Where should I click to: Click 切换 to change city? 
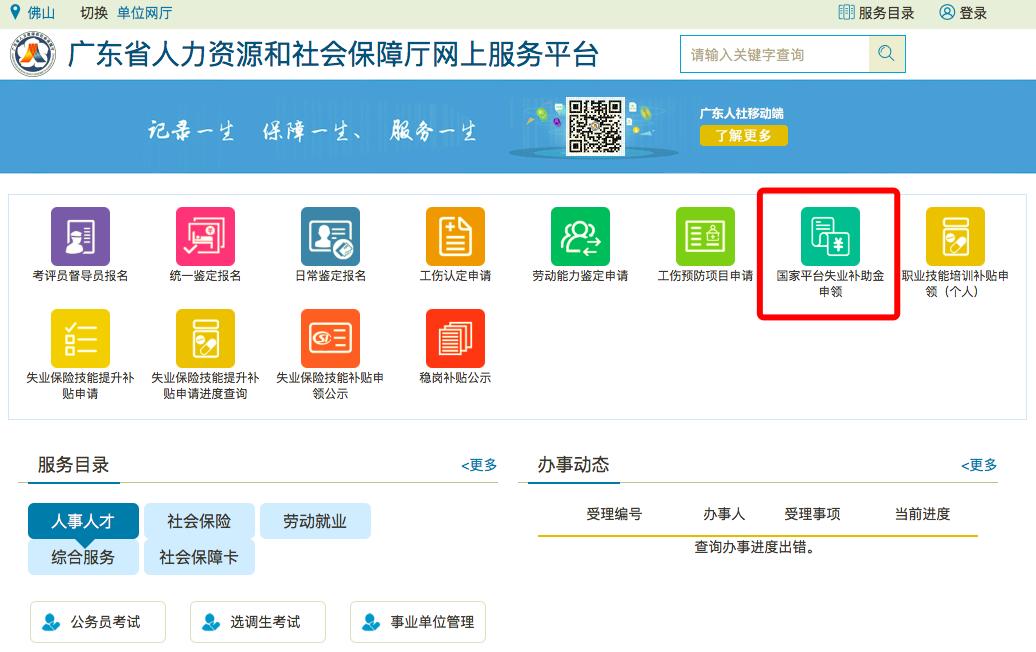point(95,13)
